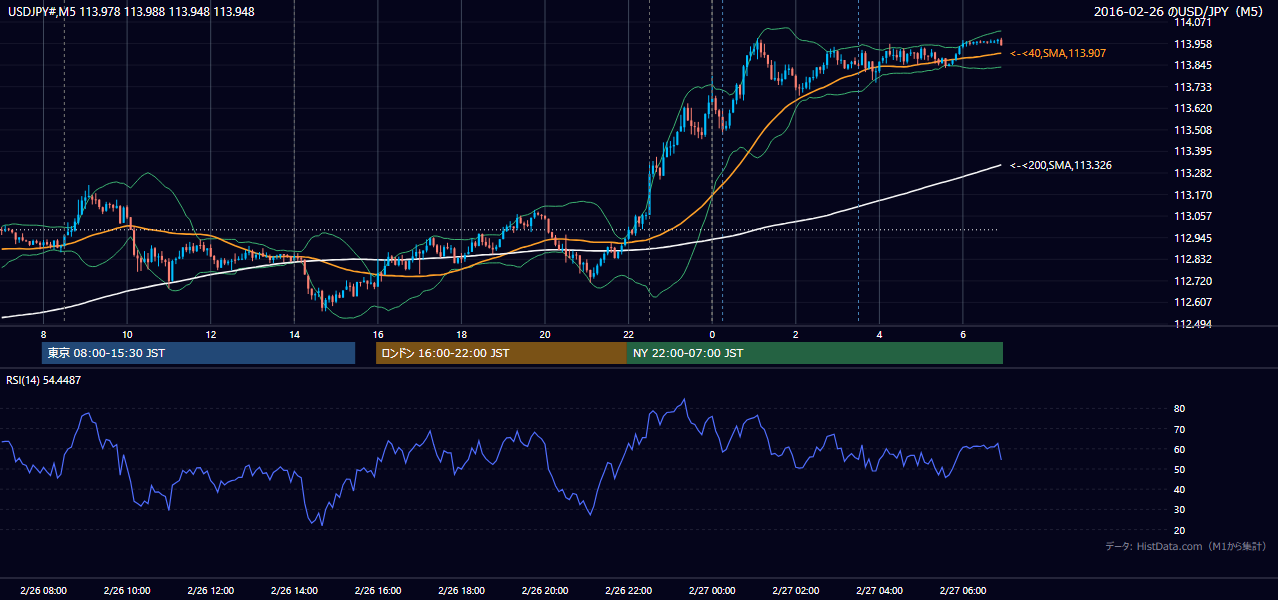Click RSI scale value 70
Screen dimensions: 1278x600
click(x=1180, y=429)
